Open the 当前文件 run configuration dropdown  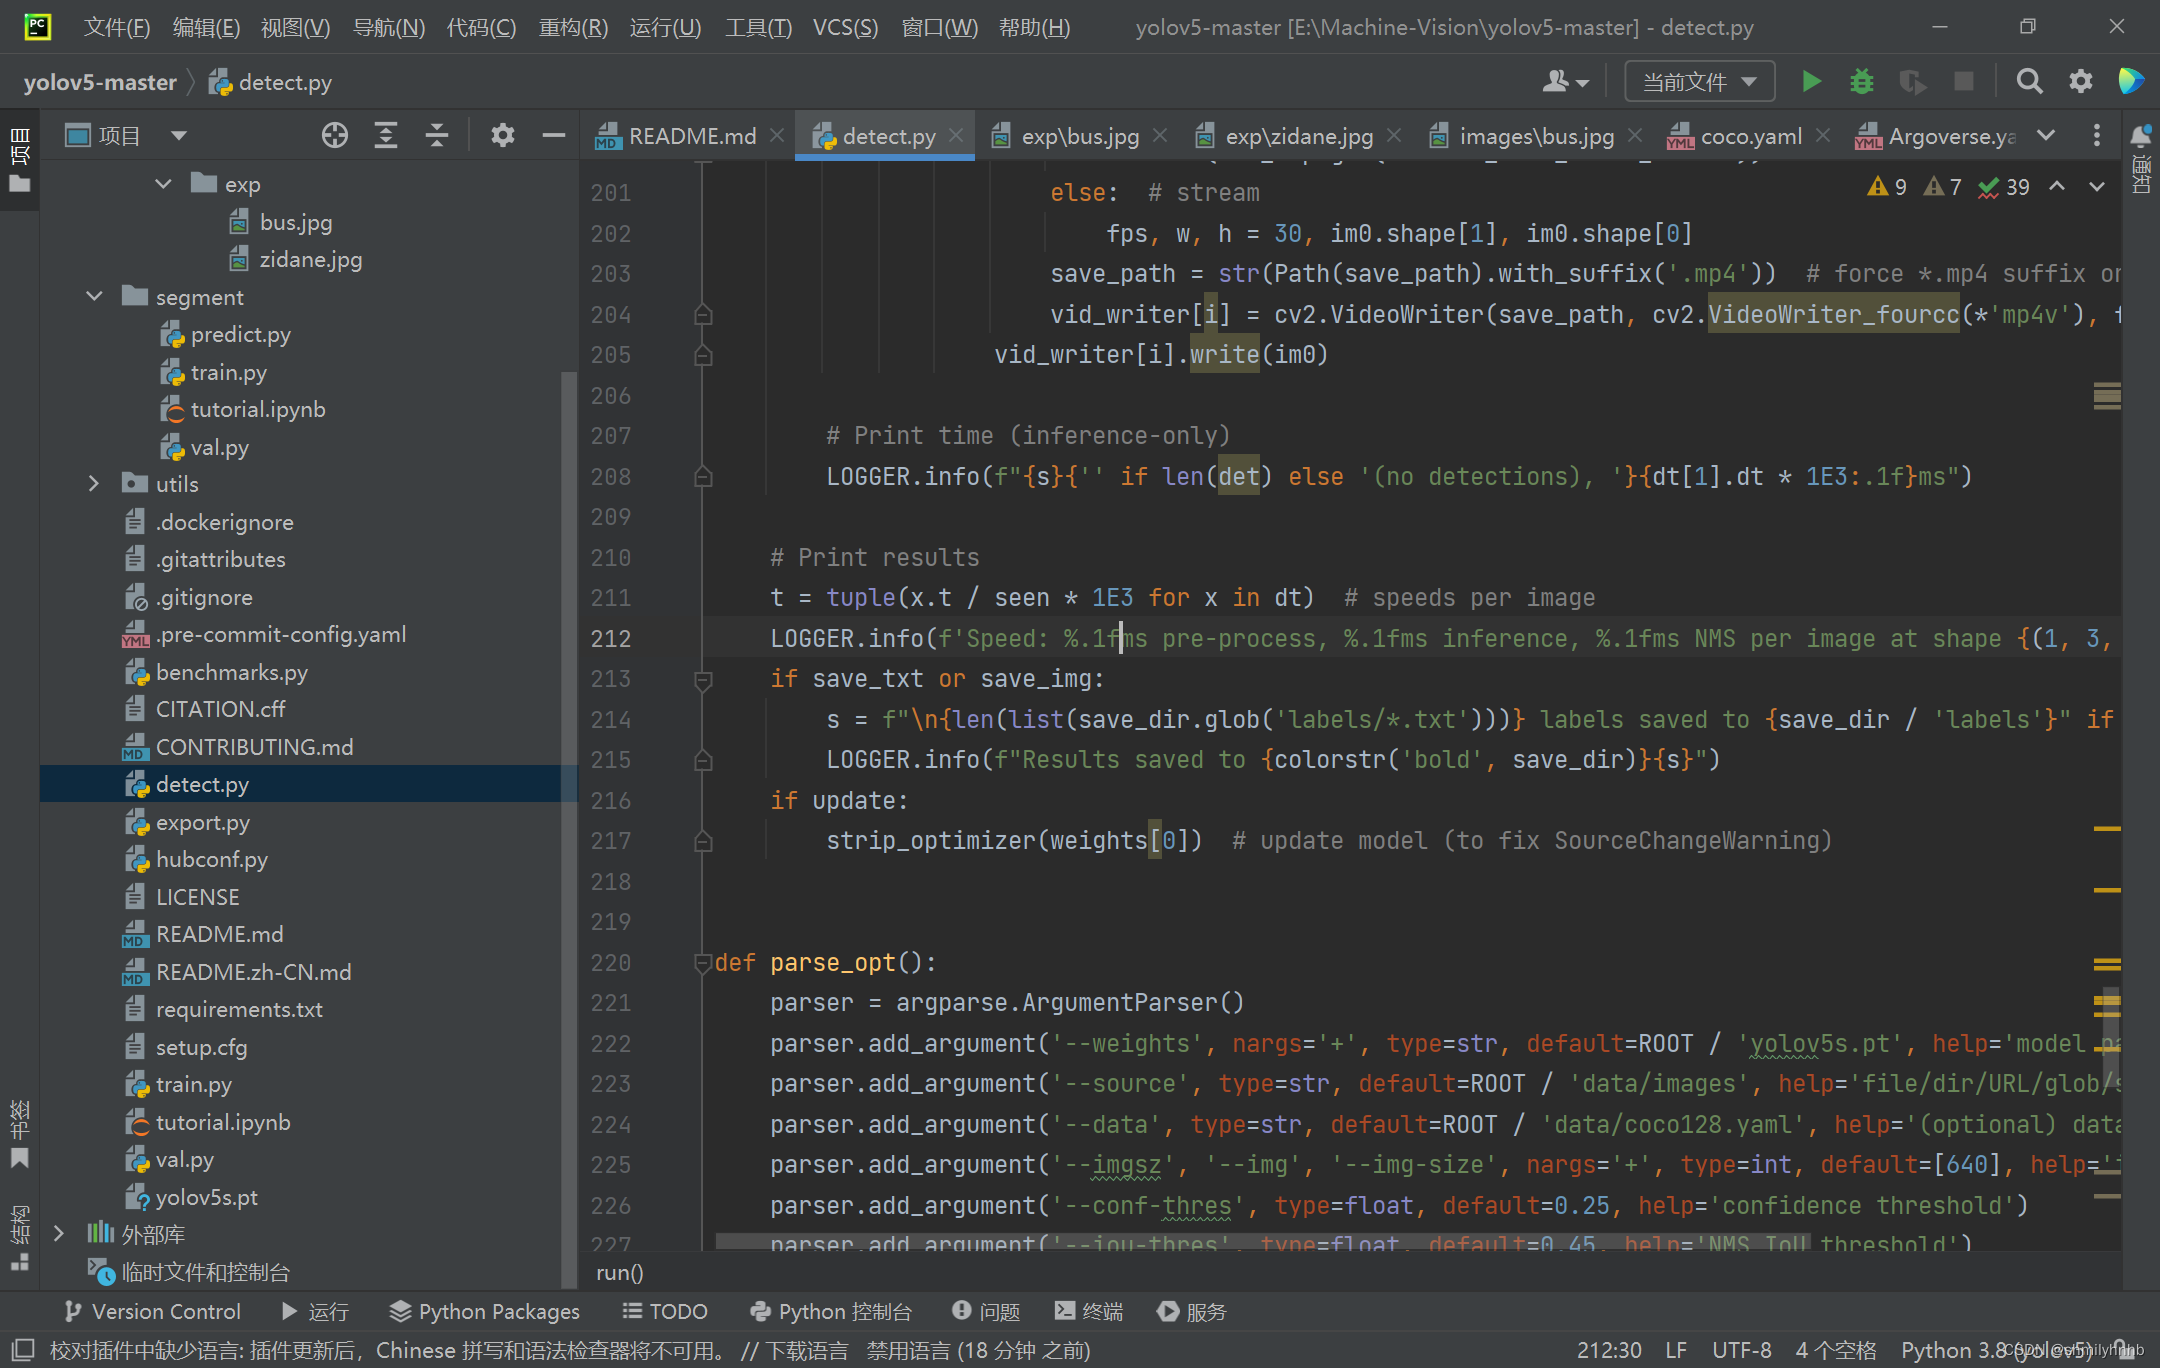pos(1699,81)
